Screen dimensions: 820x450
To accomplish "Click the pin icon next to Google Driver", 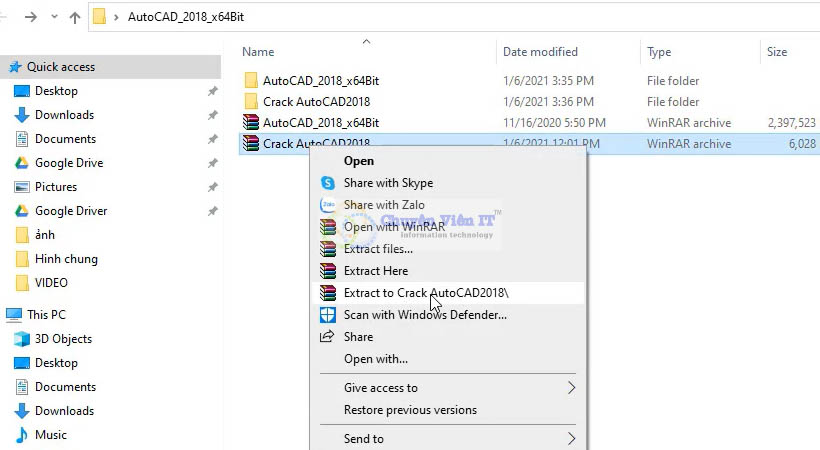I will coord(212,211).
